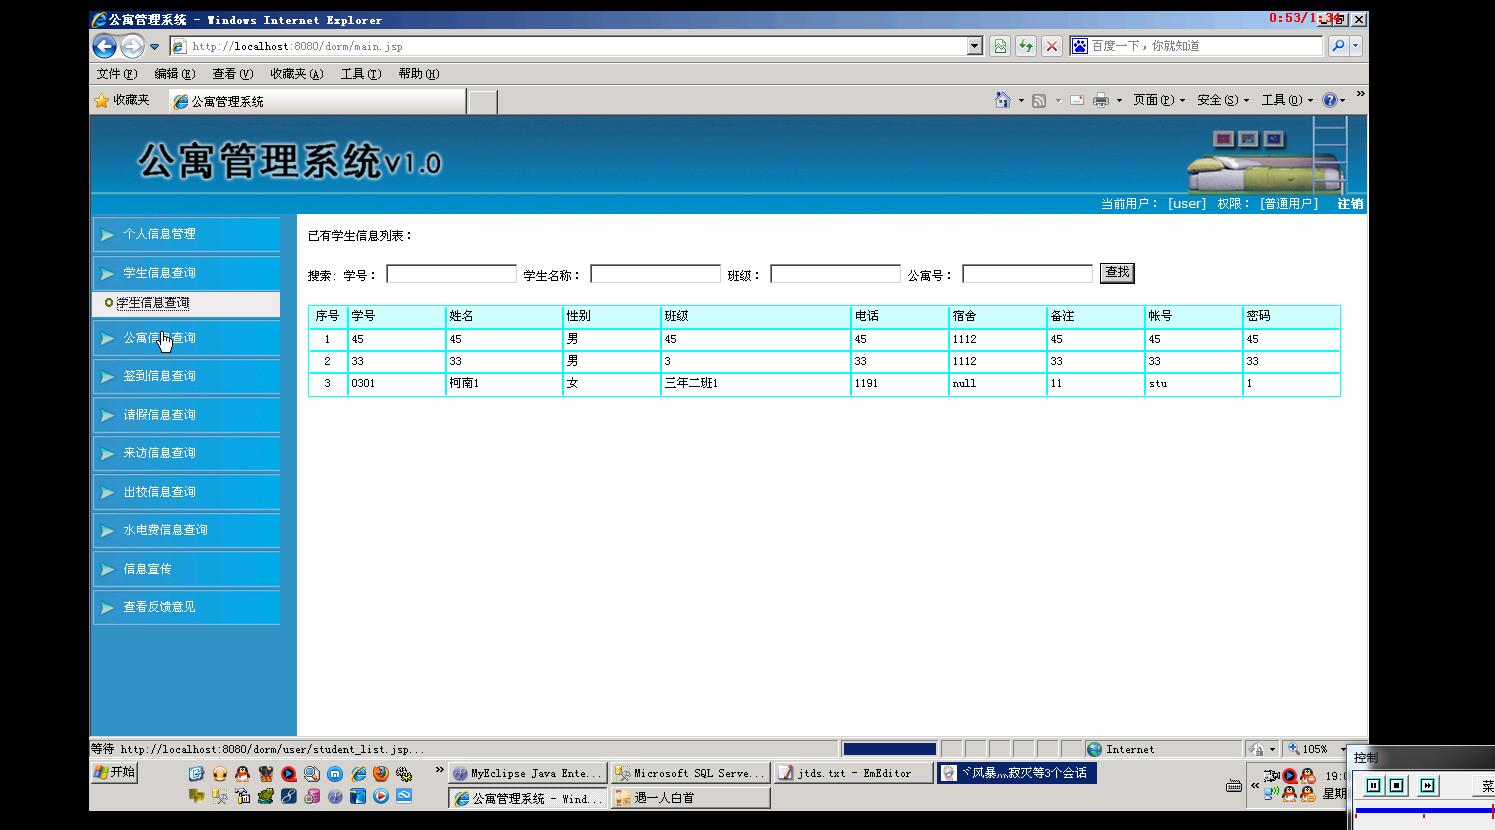Image resolution: width=1495 pixels, height=830 pixels.
Task: Stop playback in control window
Action: (x=1397, y=785)
